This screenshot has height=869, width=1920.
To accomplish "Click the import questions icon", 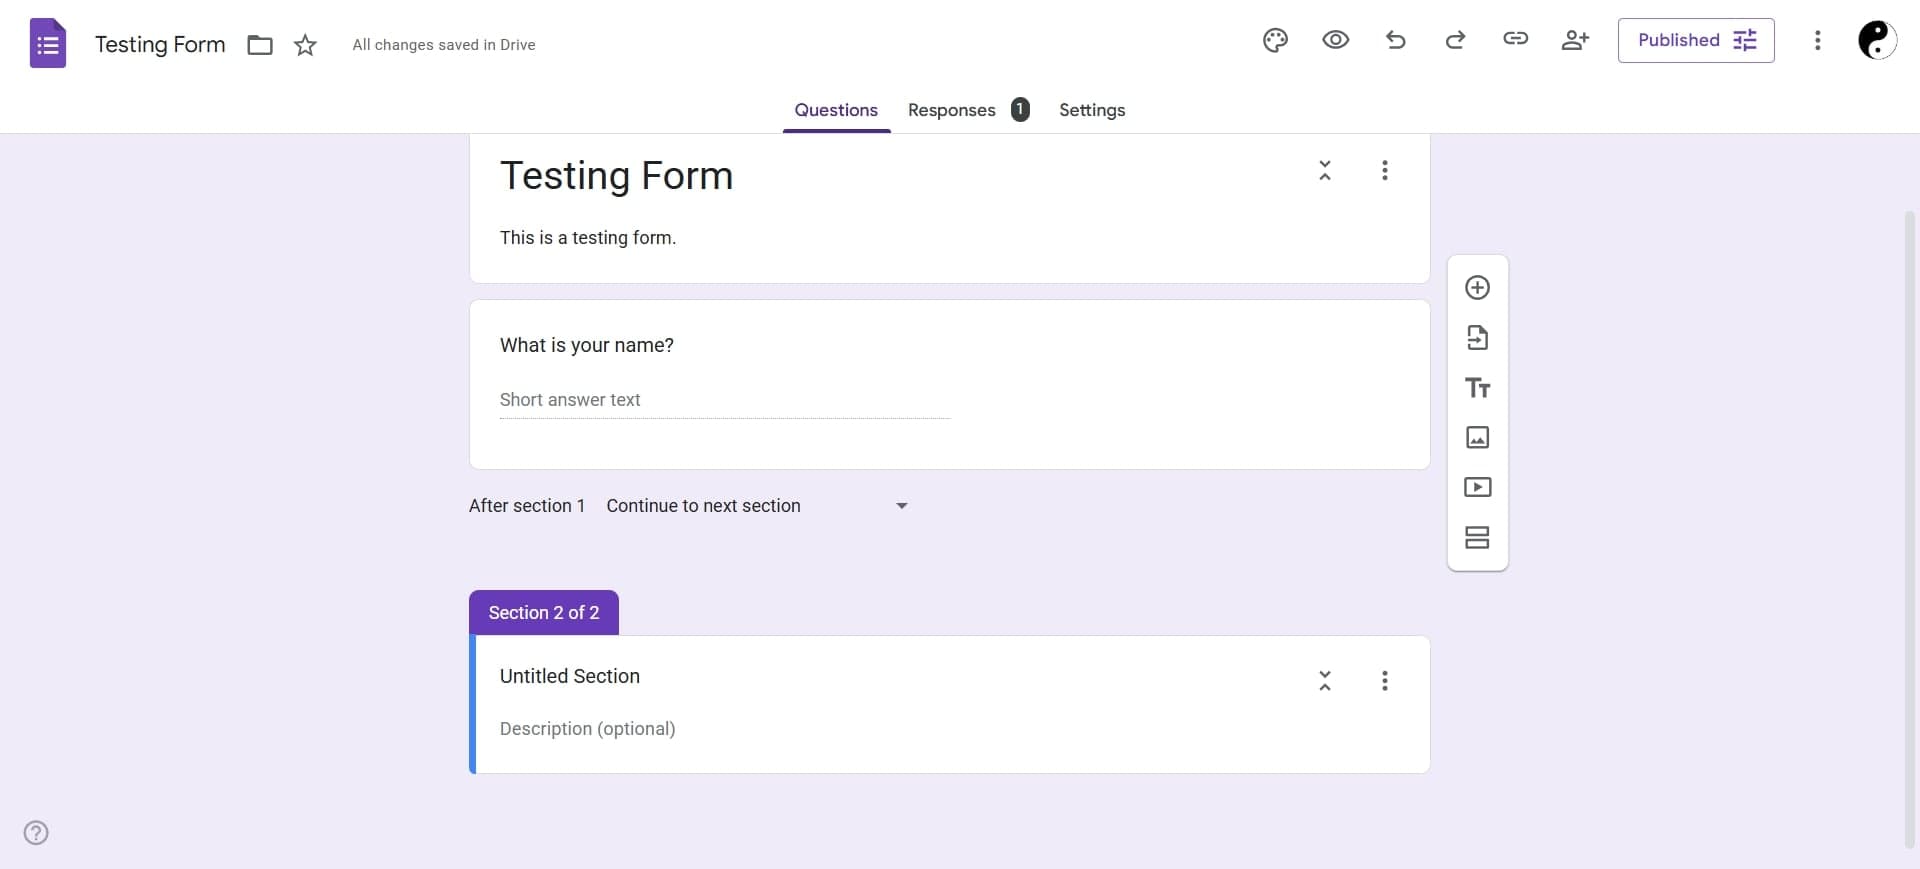I will pyautogui.click(x=1477, y=338).
